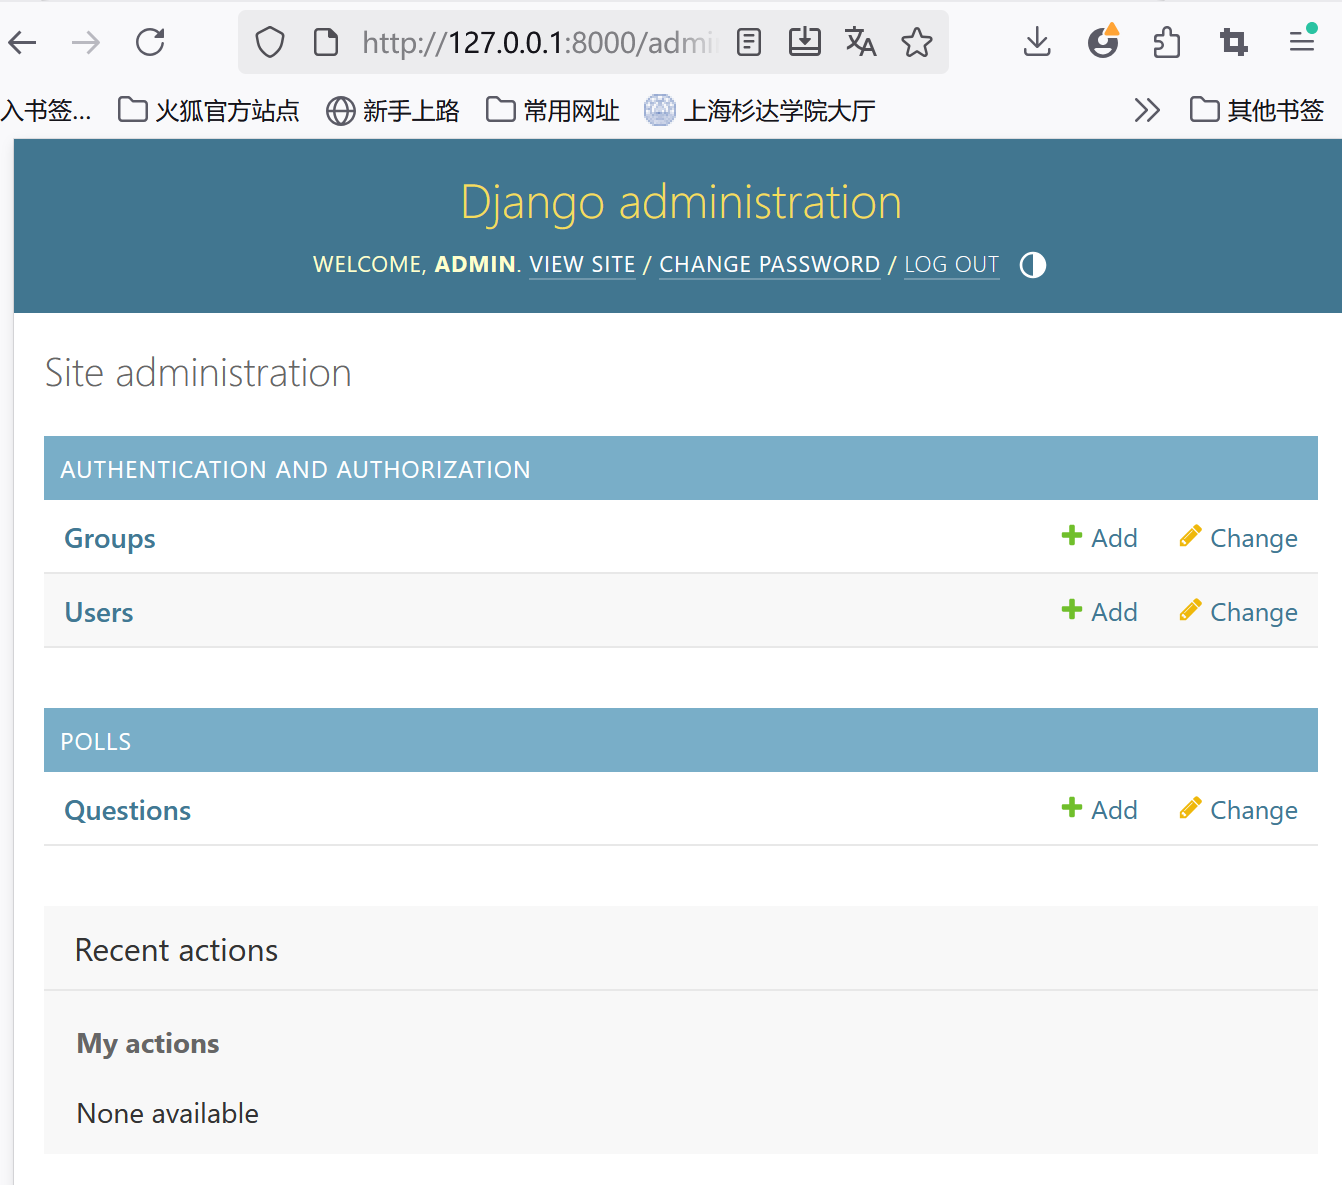Click the LOG OUT link
The image size is (1342, 1185).
point(952,265)
